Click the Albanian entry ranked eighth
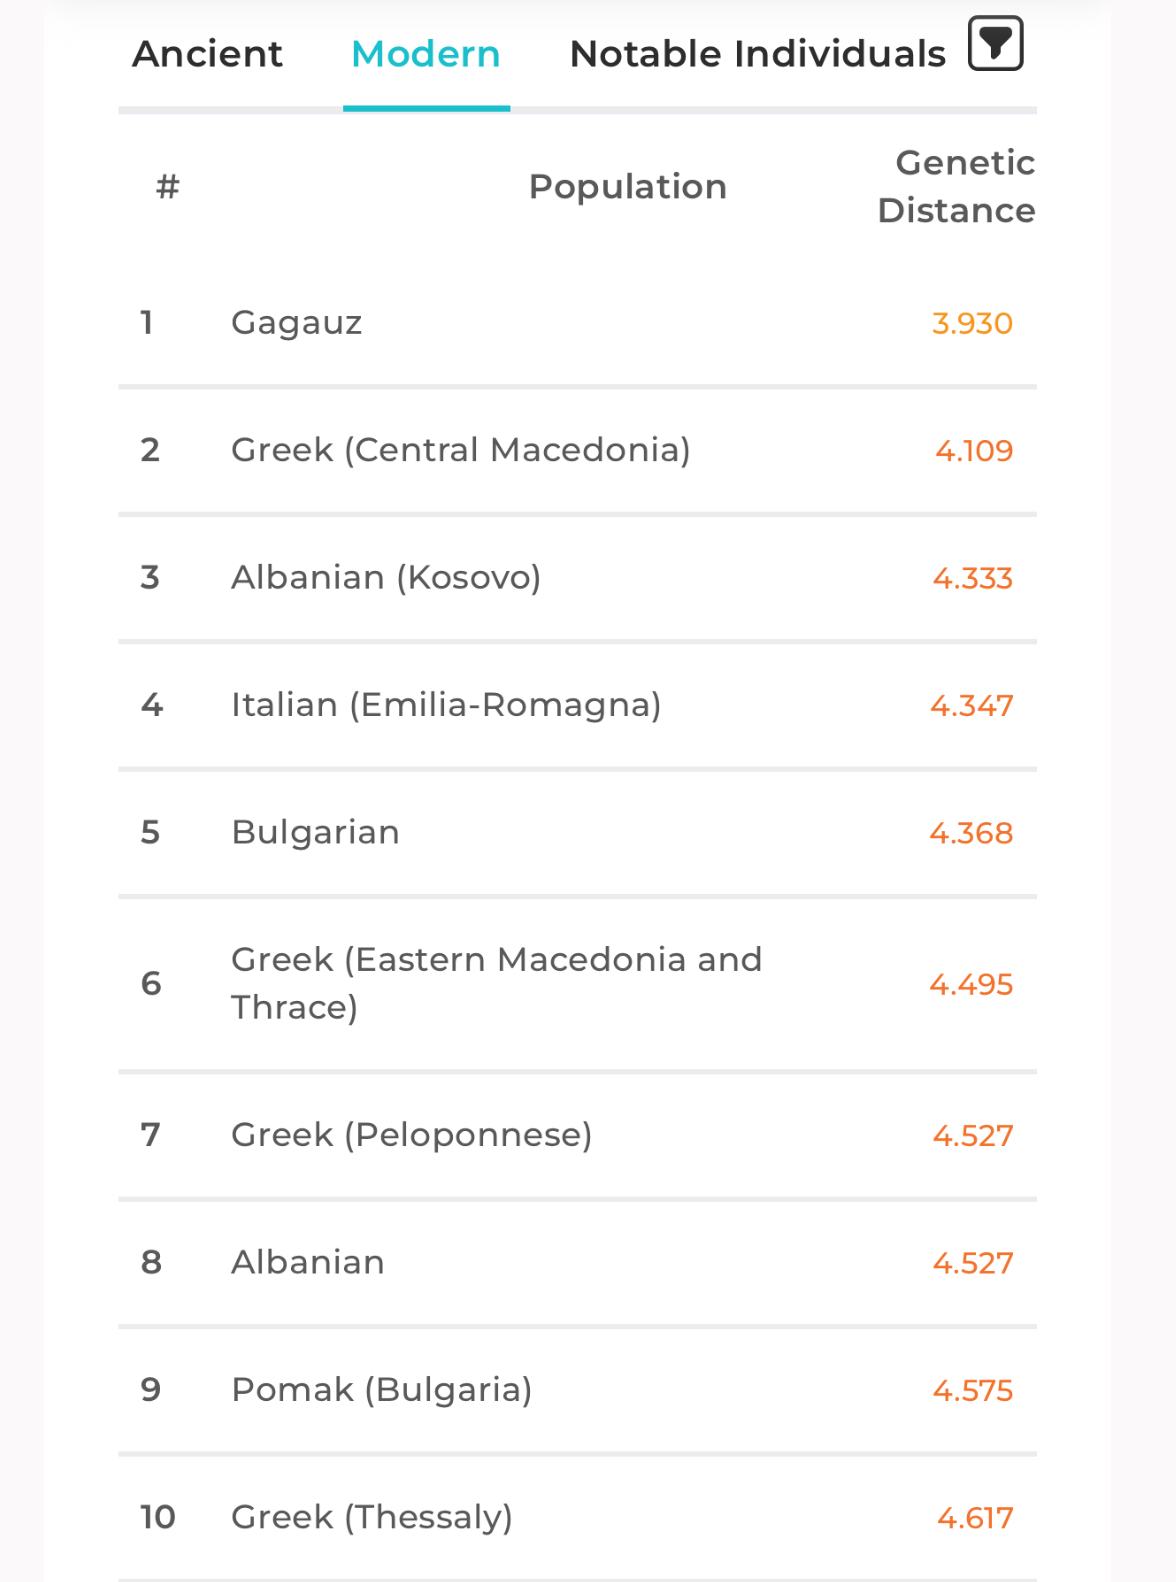The image size is (1176, 1582). [x=308, y=1262]
